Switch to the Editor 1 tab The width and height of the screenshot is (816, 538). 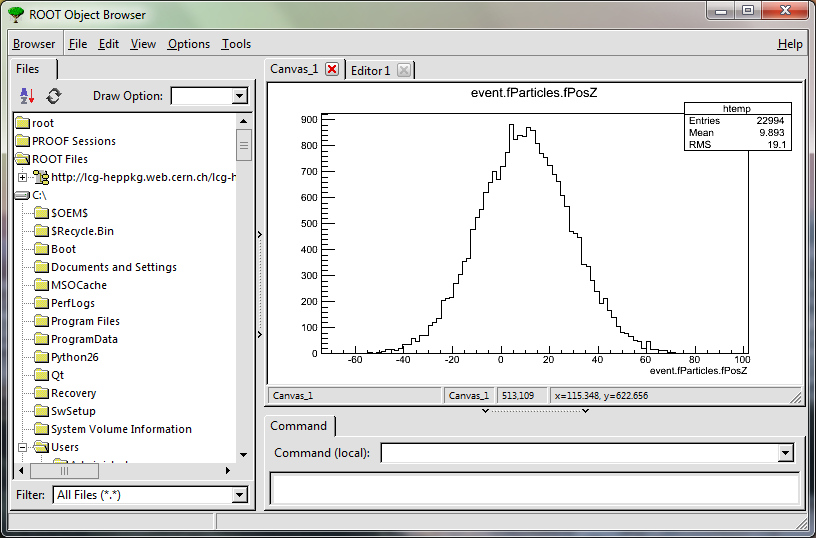[x=370, y=70]
